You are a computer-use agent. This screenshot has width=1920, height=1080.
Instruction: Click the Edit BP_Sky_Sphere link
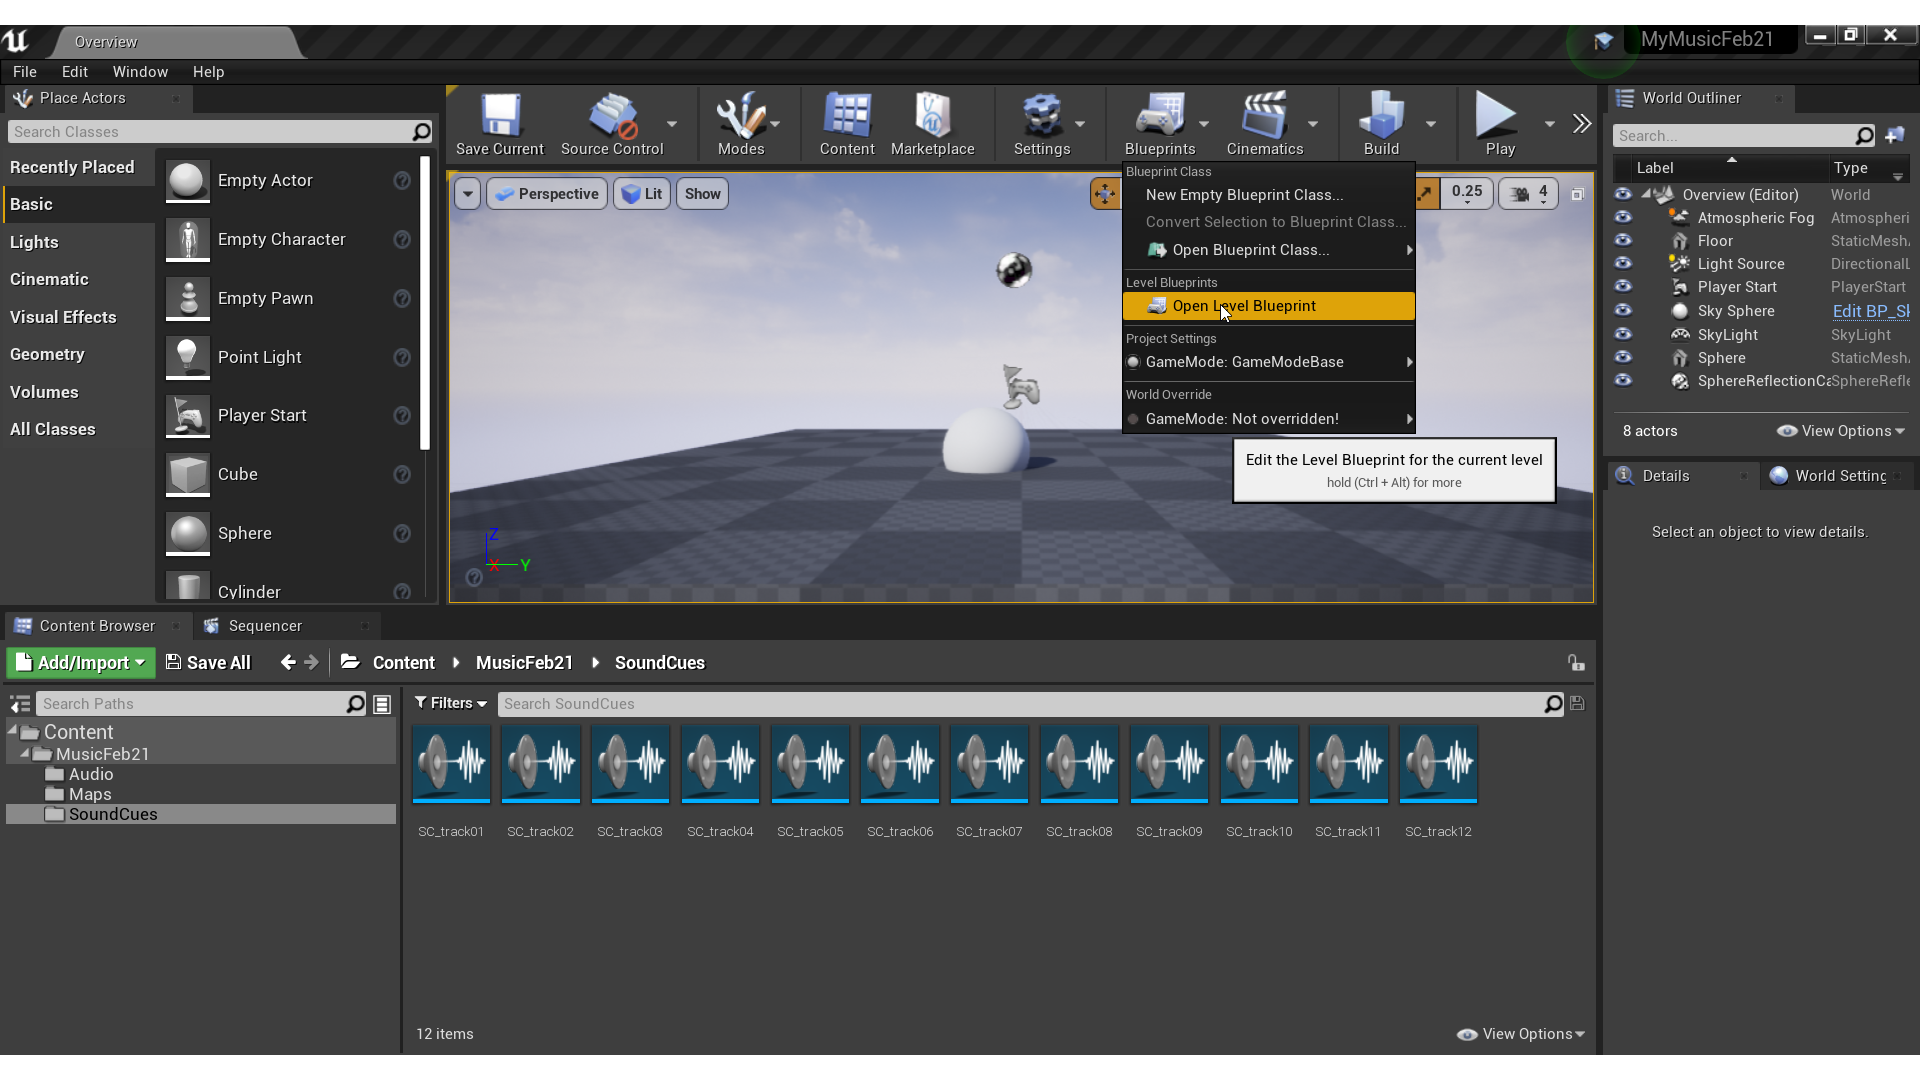point(1870,311)
